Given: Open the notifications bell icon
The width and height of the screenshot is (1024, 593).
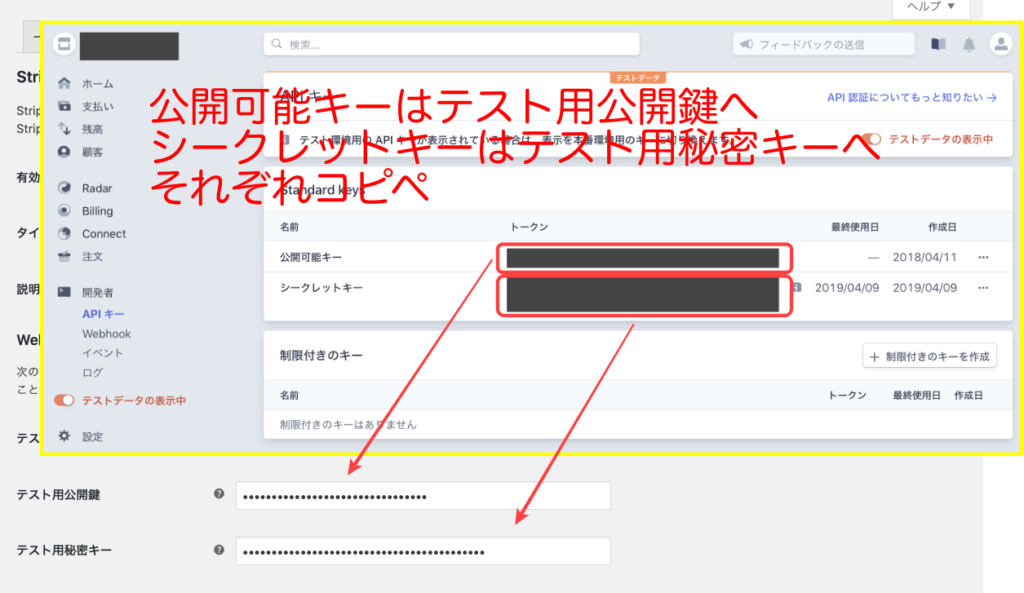Looking at the screenshot, I should (969, 44).
